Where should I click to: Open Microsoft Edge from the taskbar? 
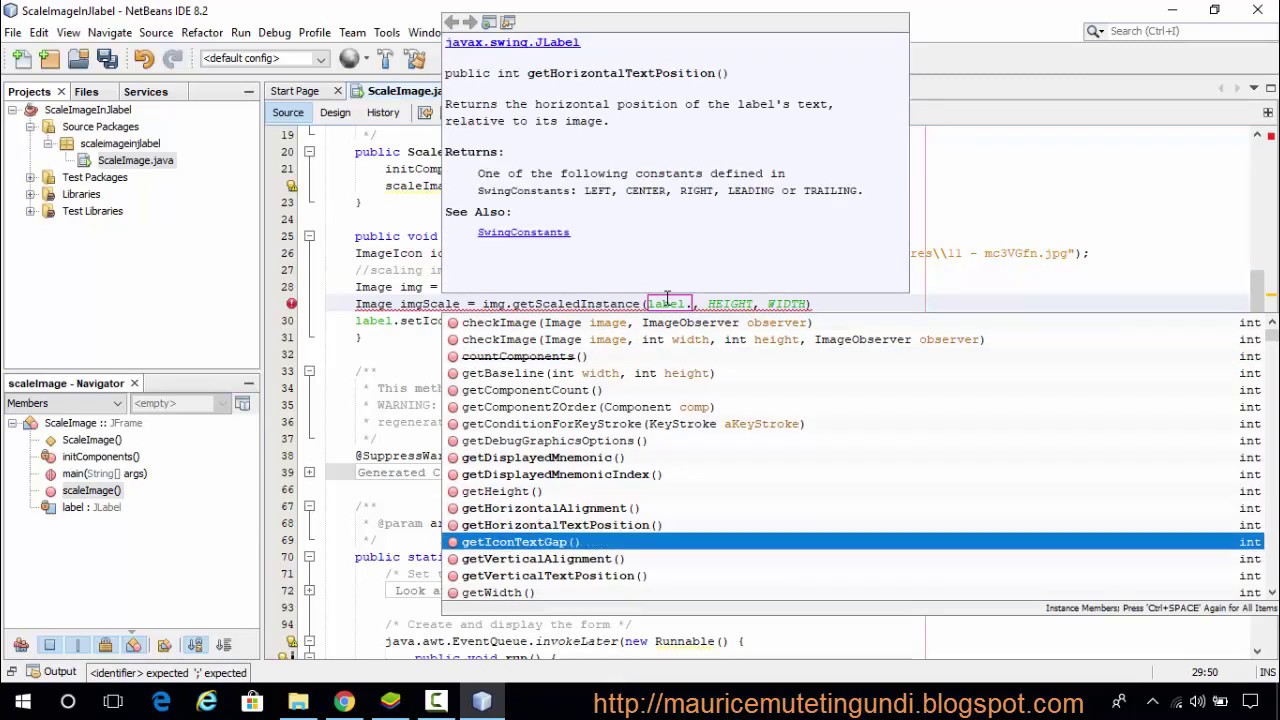click(x=160, y=702)
